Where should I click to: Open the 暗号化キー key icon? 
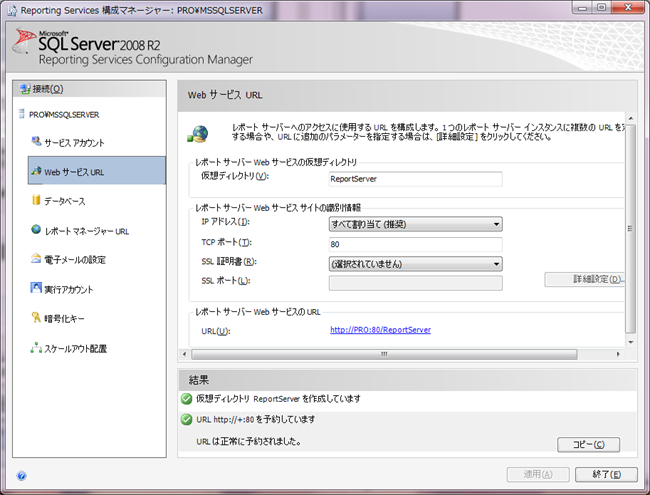(x=36, y=317)
